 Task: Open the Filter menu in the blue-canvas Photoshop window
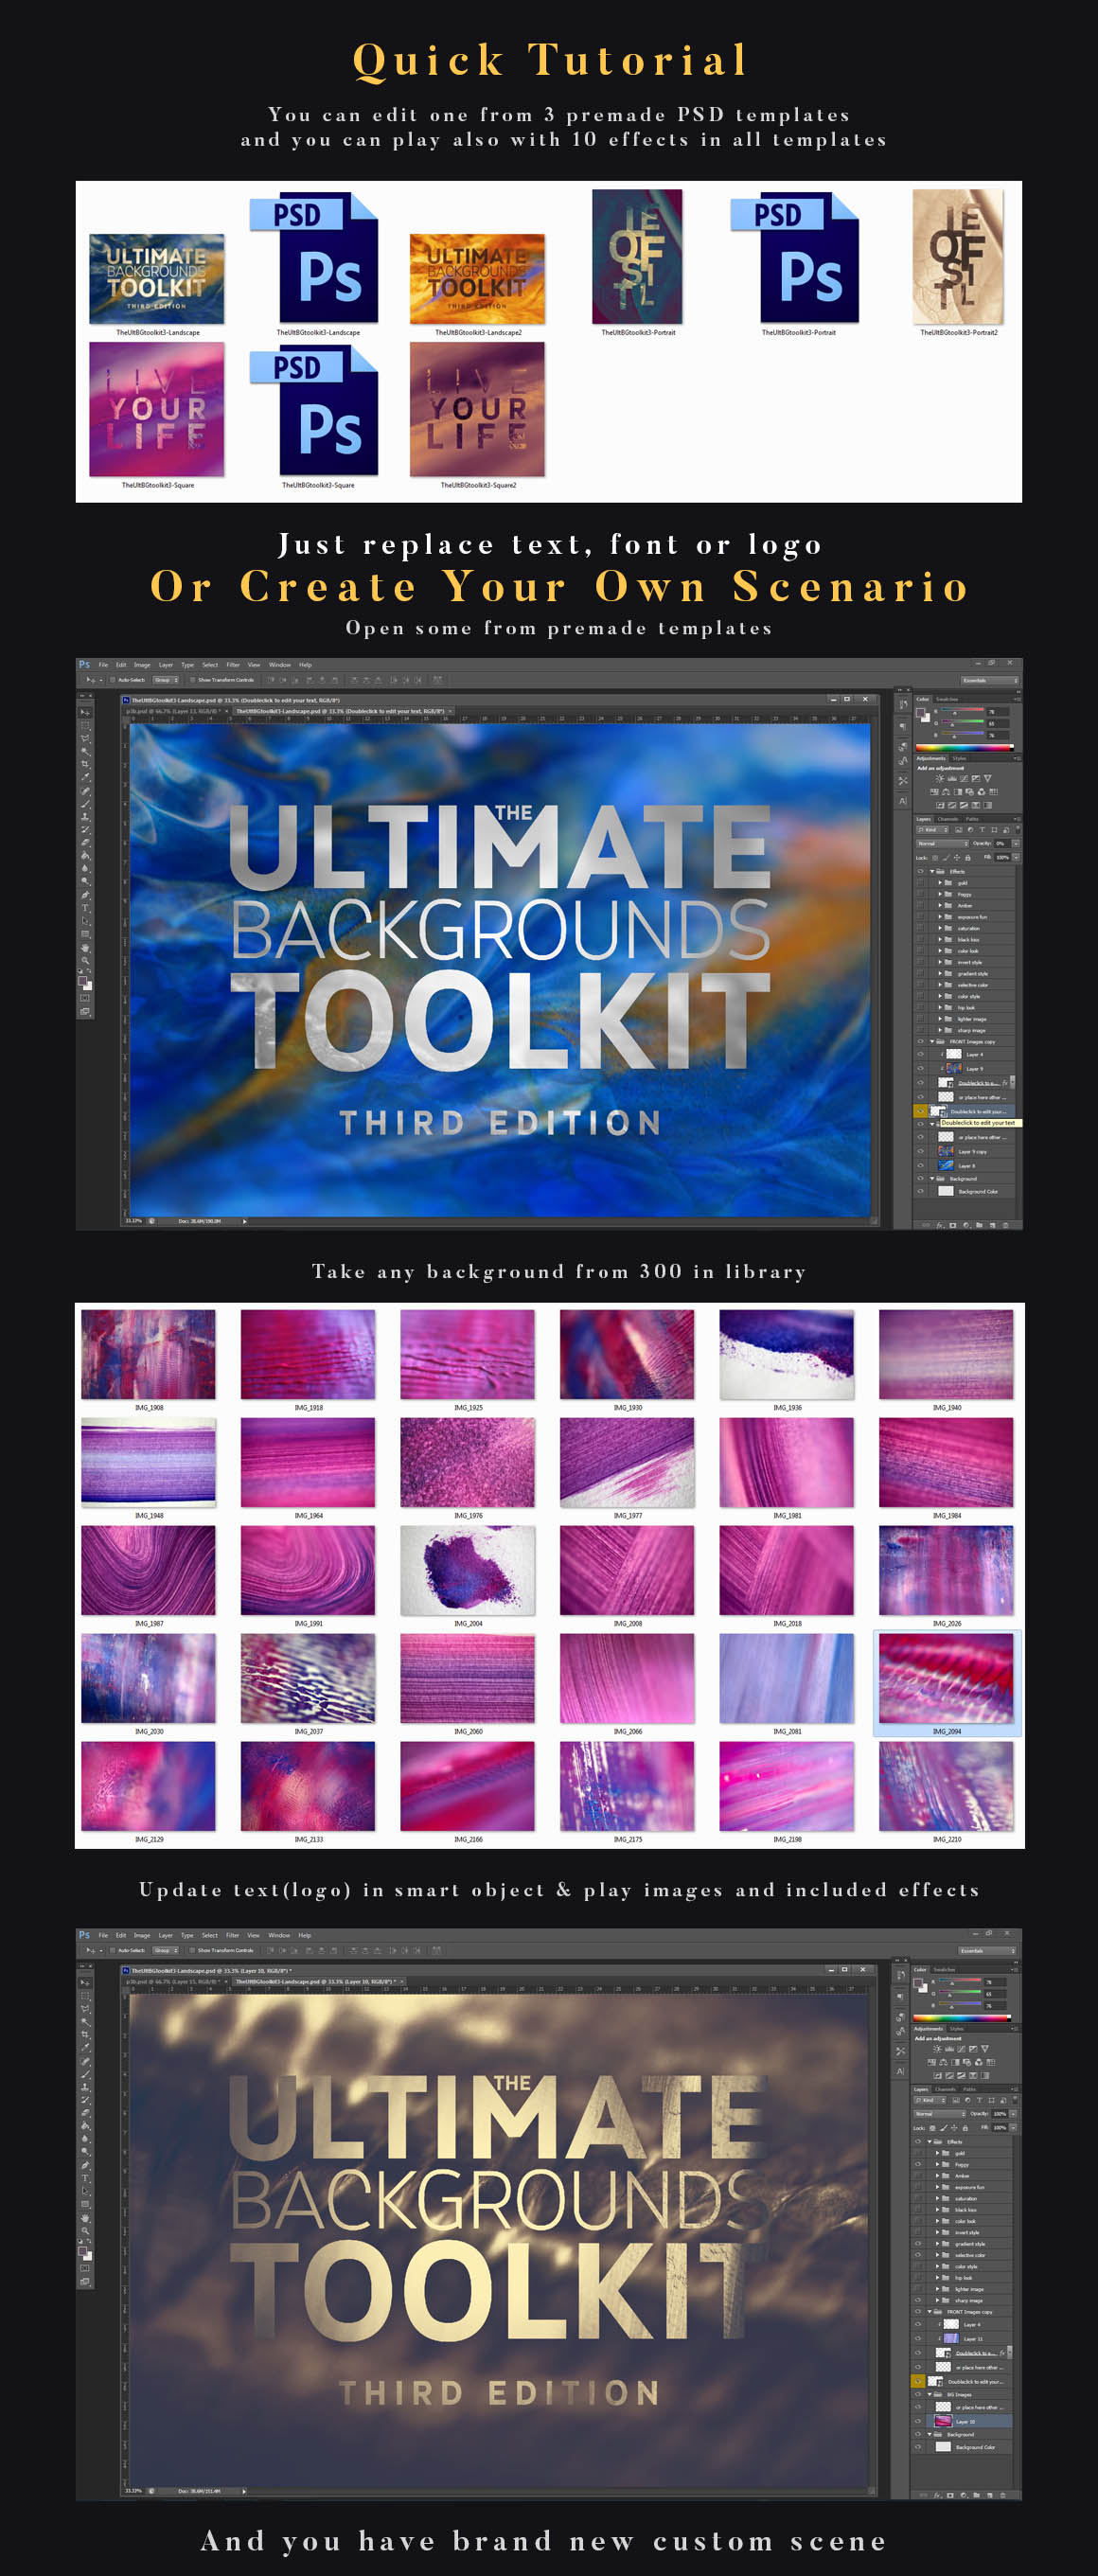[232, 665]
